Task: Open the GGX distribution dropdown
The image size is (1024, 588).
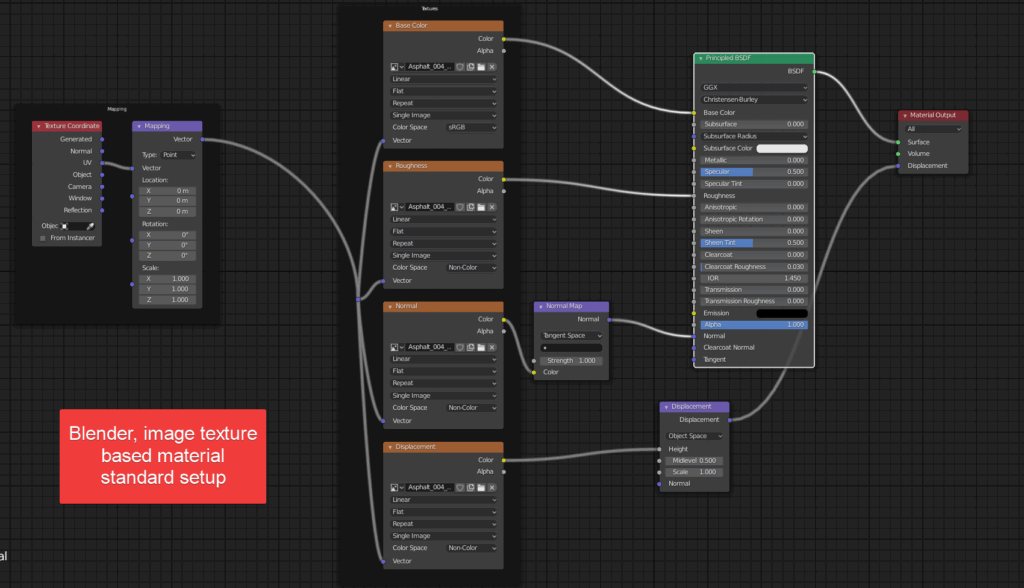Action: (754, 88)
